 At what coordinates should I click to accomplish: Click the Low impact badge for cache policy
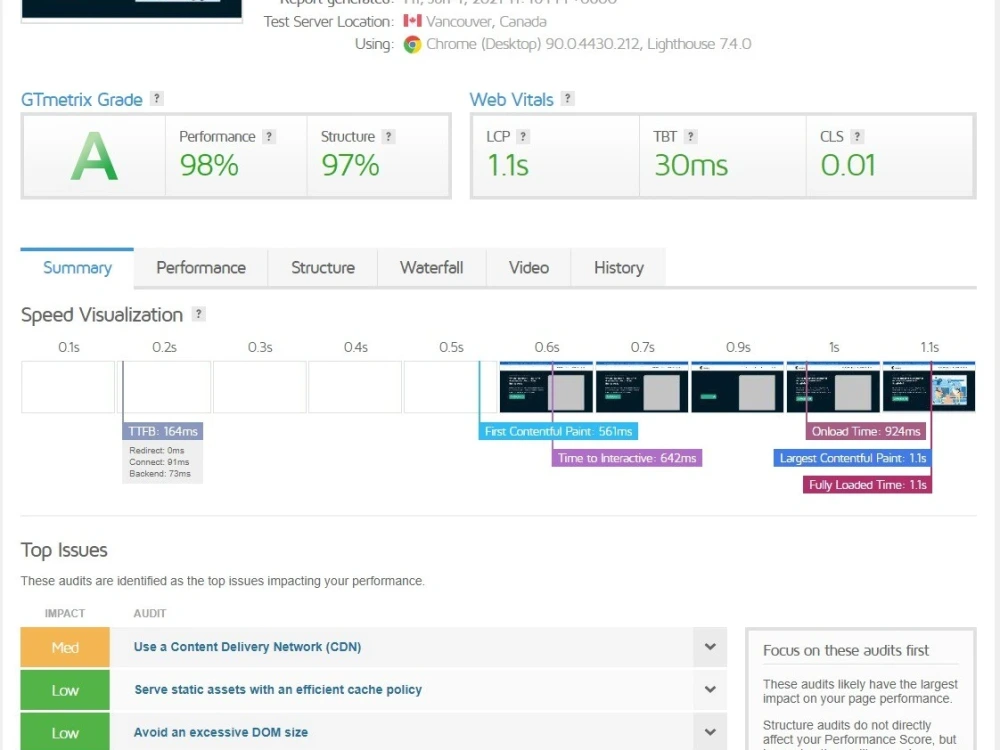pos(65,690)
